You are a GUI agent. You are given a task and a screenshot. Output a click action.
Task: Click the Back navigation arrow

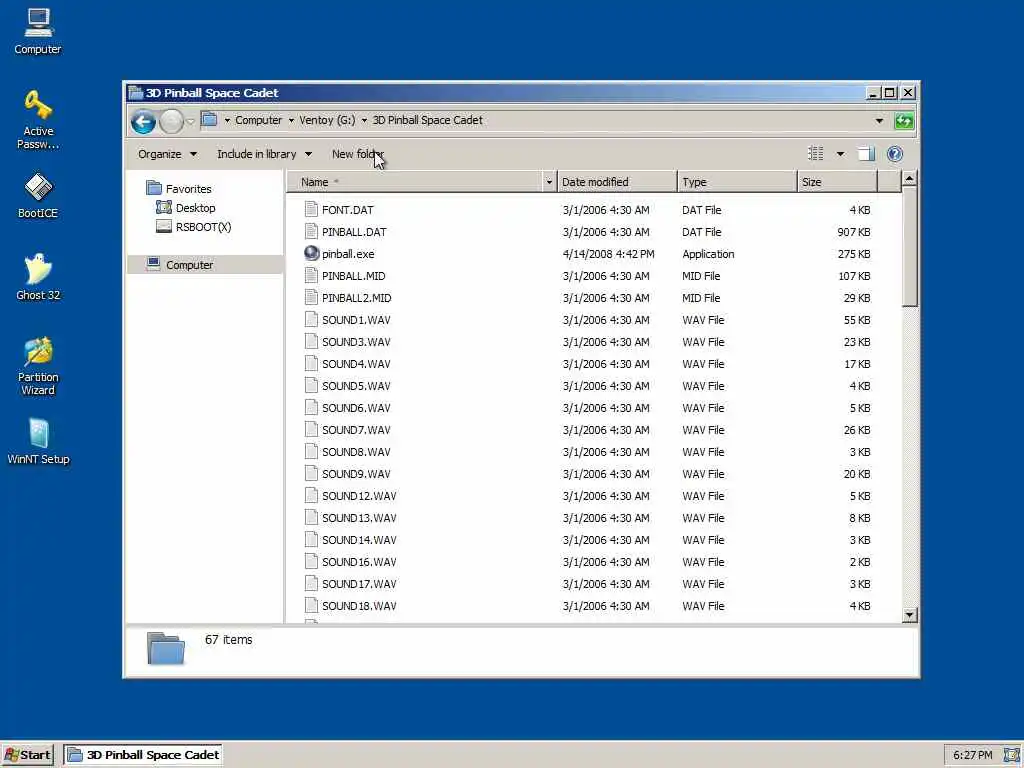tap(143, 121)
